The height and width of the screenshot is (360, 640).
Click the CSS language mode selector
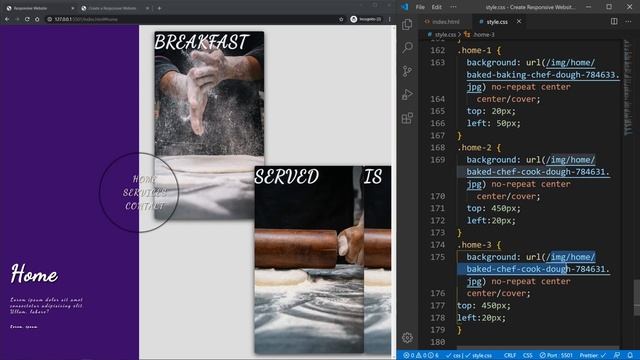pos(528,356)
